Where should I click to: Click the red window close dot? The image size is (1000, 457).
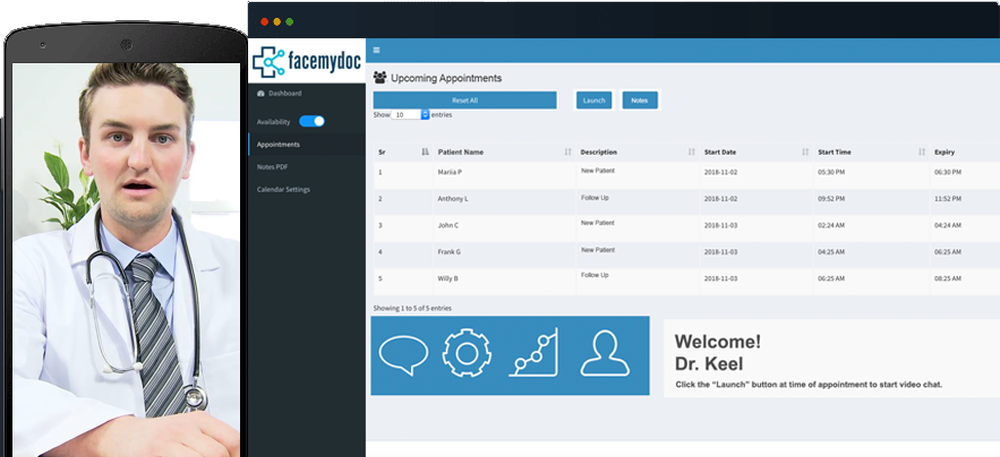(264, 22)
